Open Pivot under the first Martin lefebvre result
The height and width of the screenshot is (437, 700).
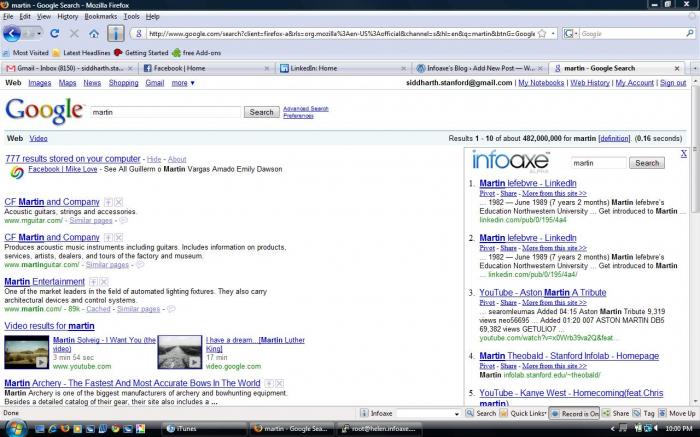487,194
